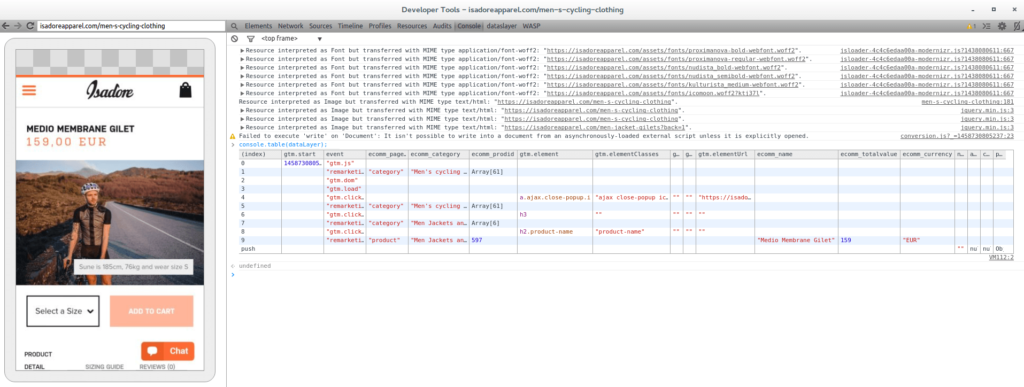Screen dimensions: 1024x387
Task: Click the ecomm_totalvalue column header
Action: pyautogui.click(x=869, y=154)
